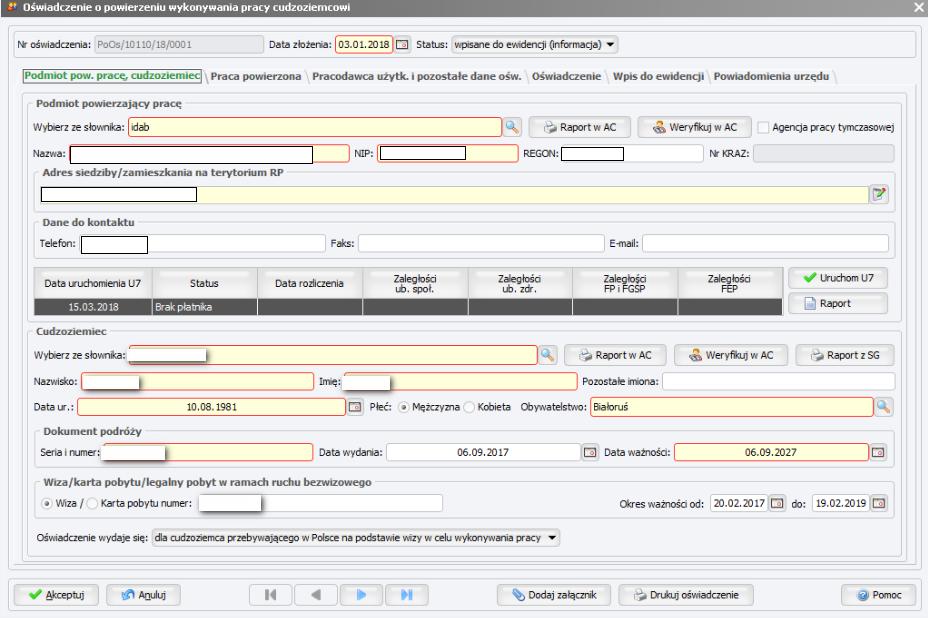The width and height of the screenshot is (928, 618).
Task: Click Weryfikuj w AC for Podmiot
Action: tap(694, 127)
